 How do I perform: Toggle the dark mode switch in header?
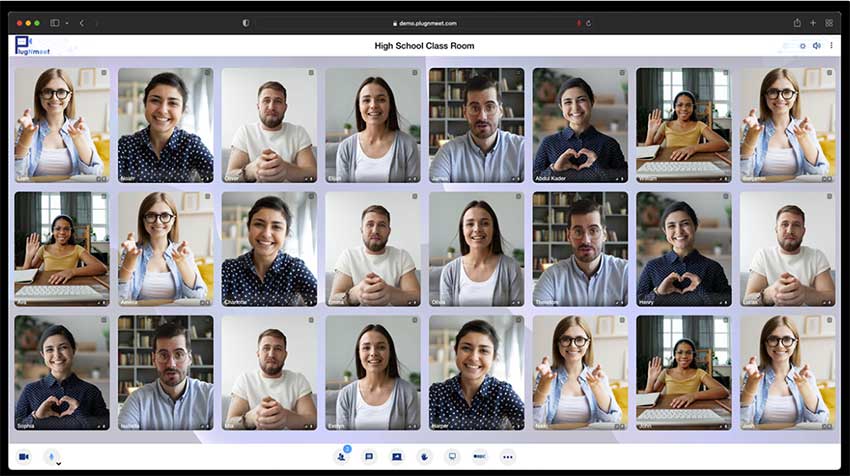point(796,46)
